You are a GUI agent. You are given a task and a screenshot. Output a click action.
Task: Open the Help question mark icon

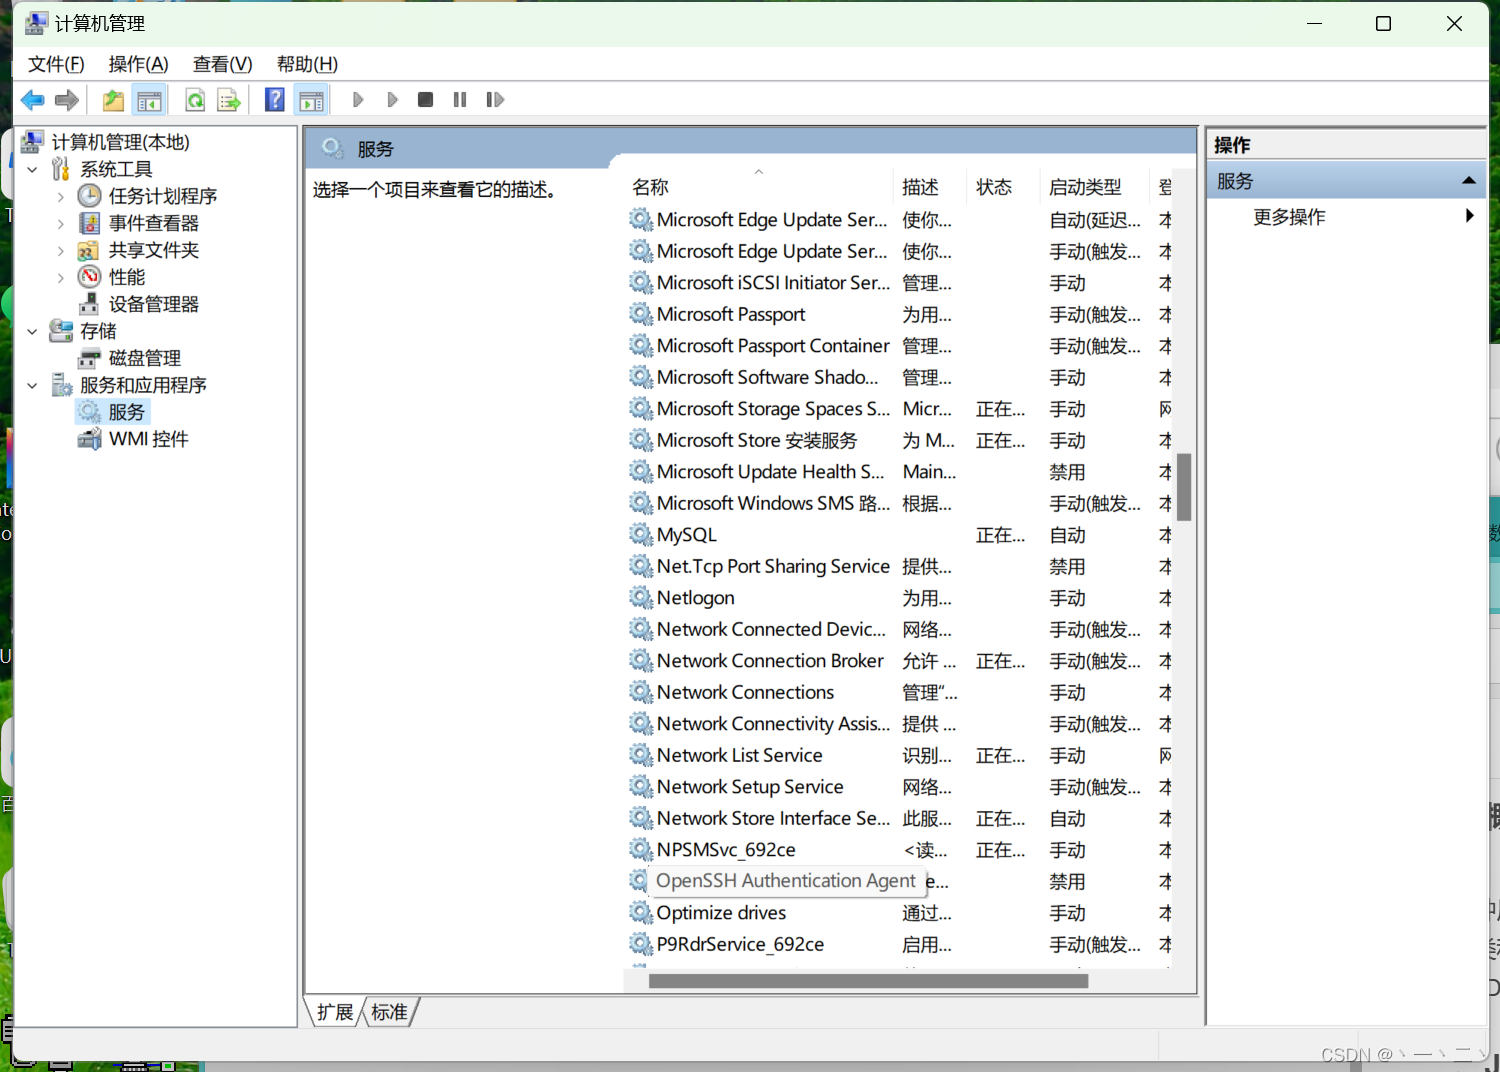275,100
